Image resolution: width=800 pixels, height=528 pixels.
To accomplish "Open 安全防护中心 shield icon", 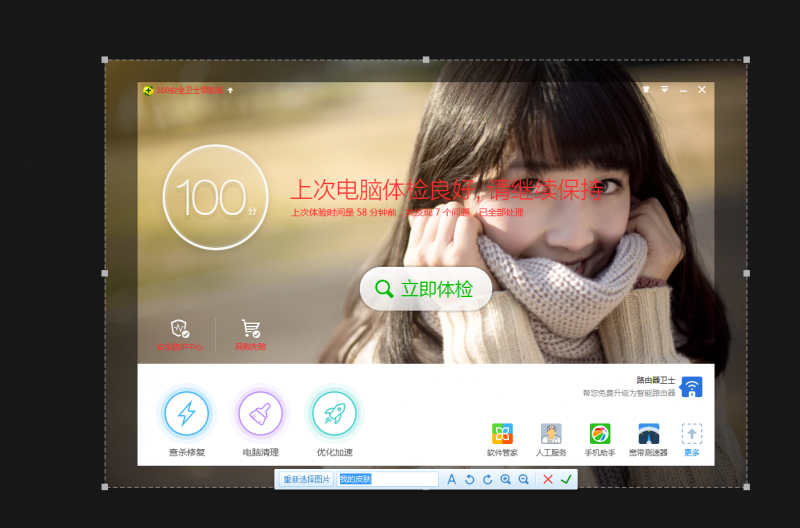I will click(x=179, y=329).
